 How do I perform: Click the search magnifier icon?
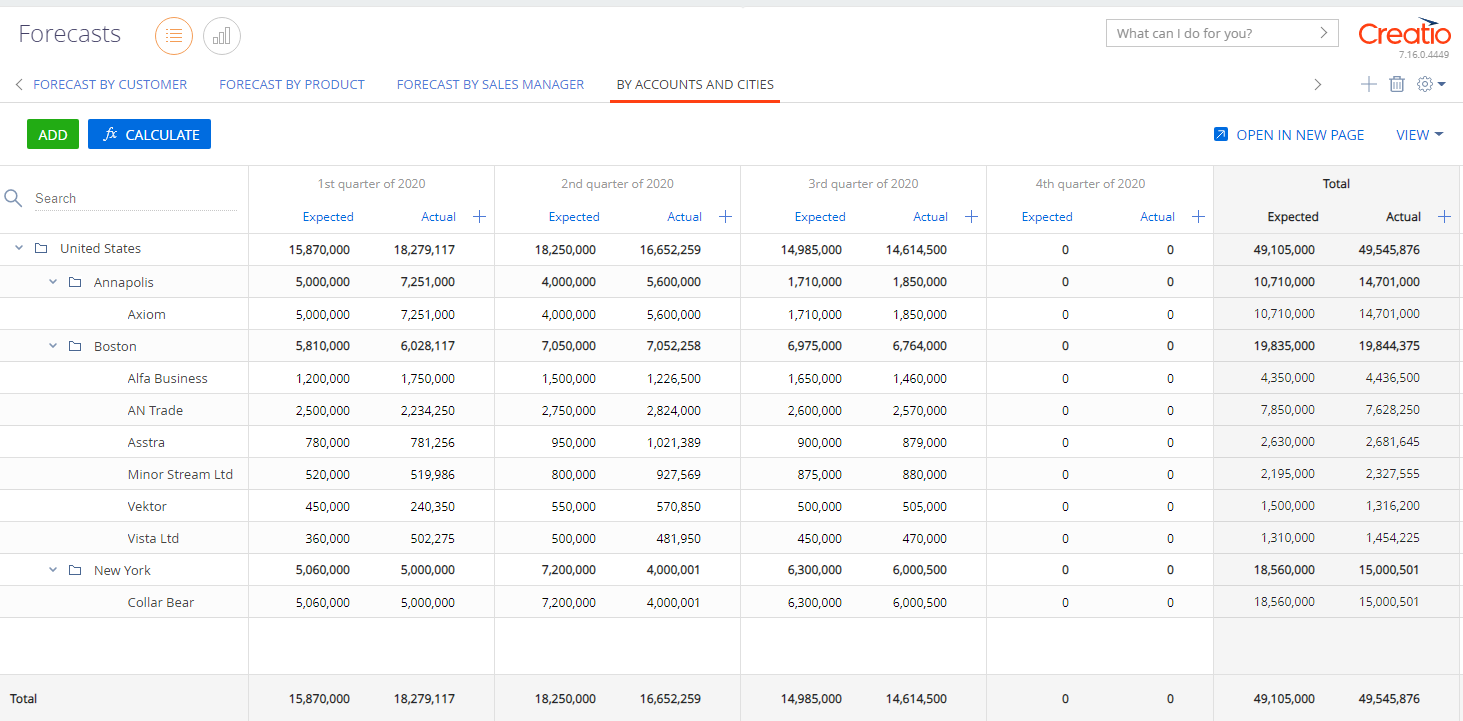click(x=13, y=198)
